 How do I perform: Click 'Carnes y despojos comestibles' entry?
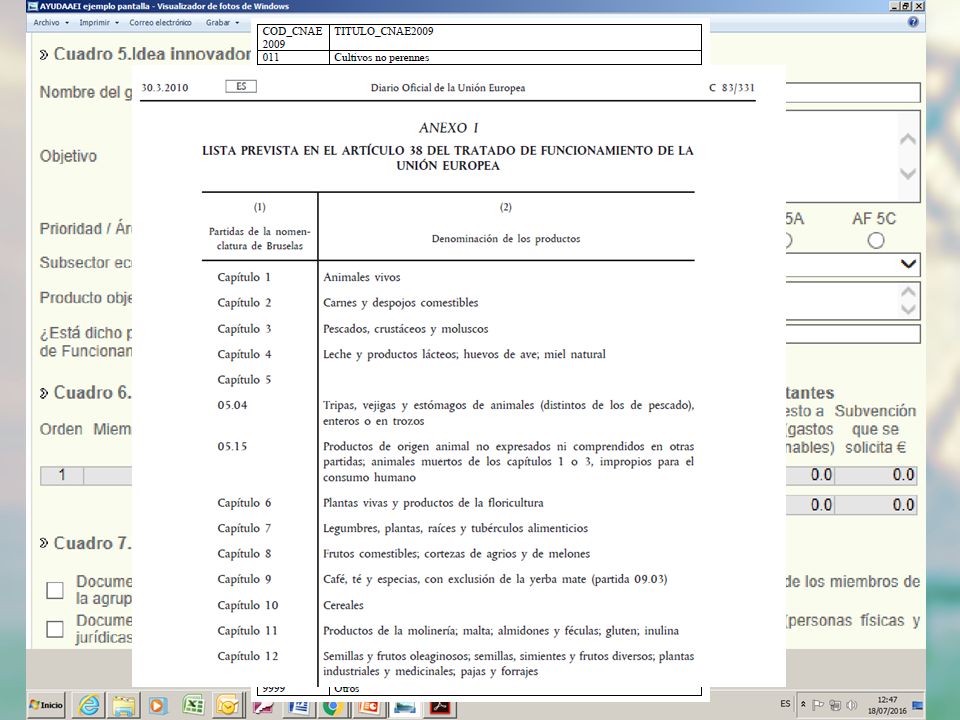400,303
